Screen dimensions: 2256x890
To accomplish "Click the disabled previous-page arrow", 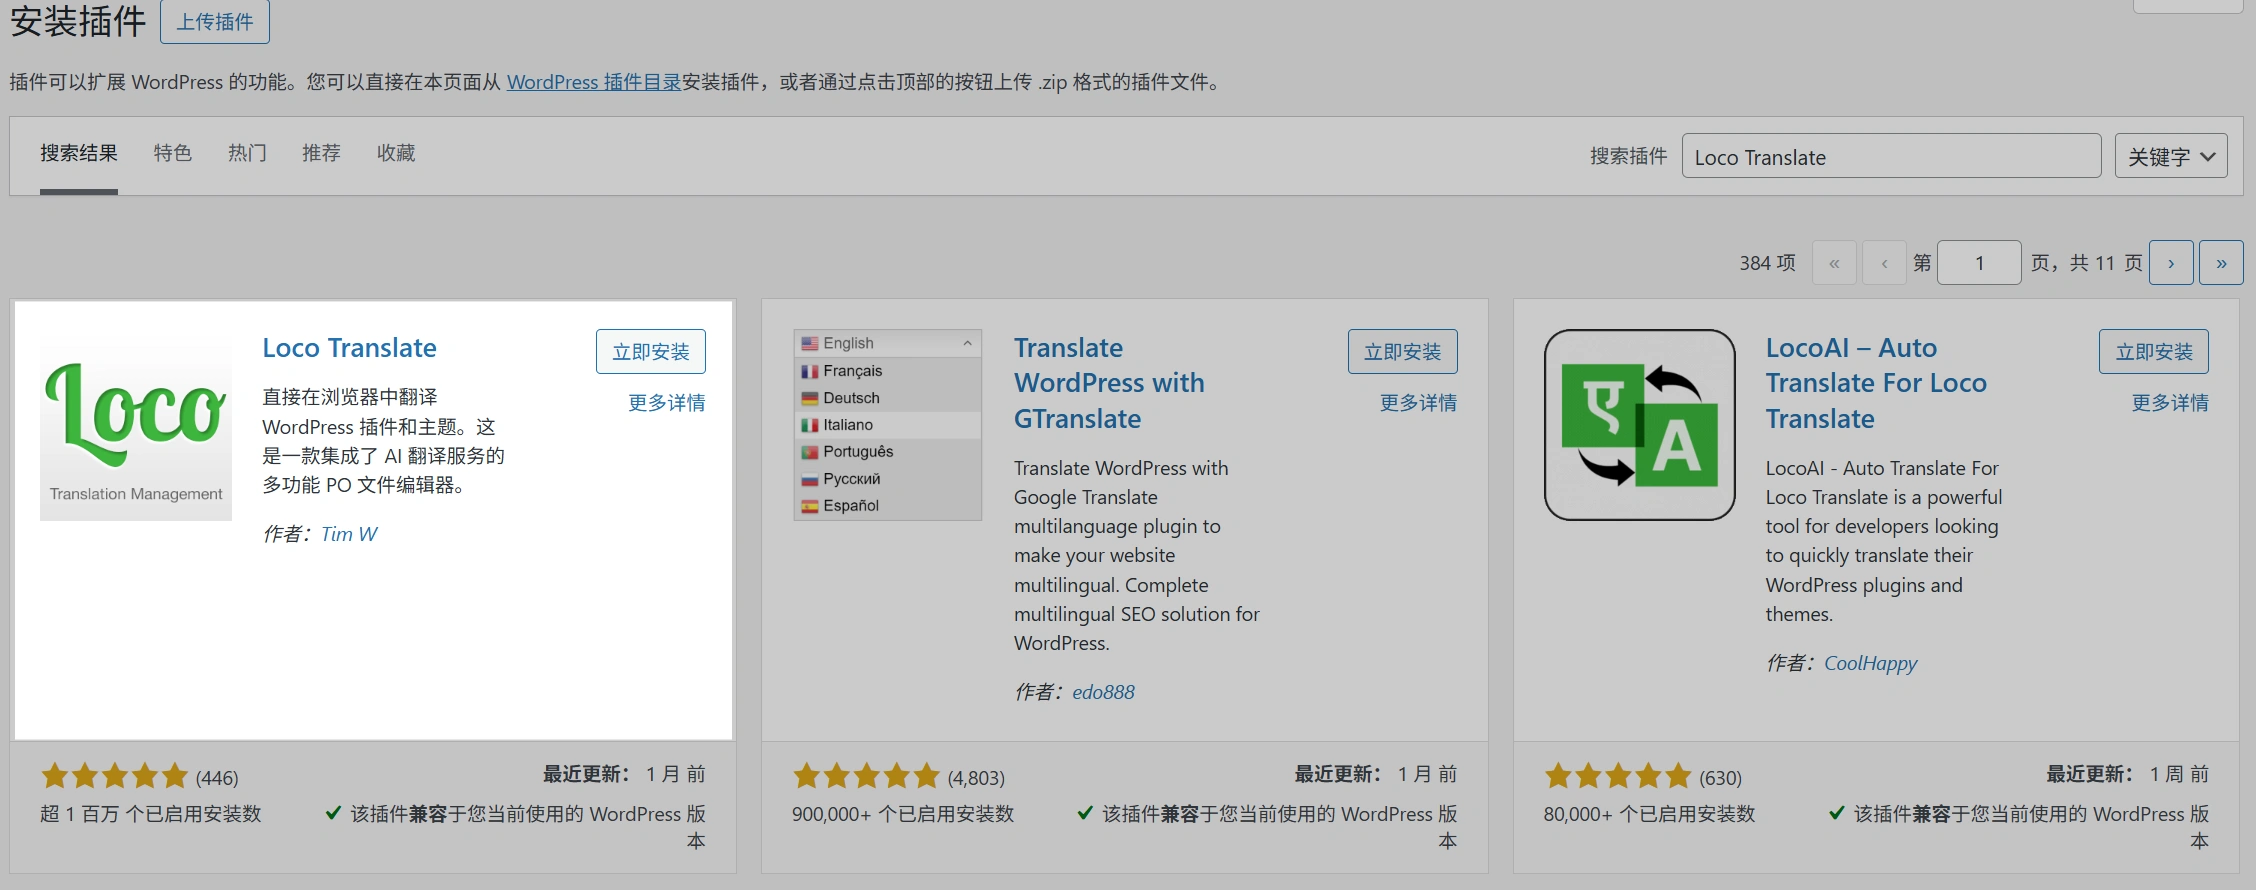I will (1885, 263).
